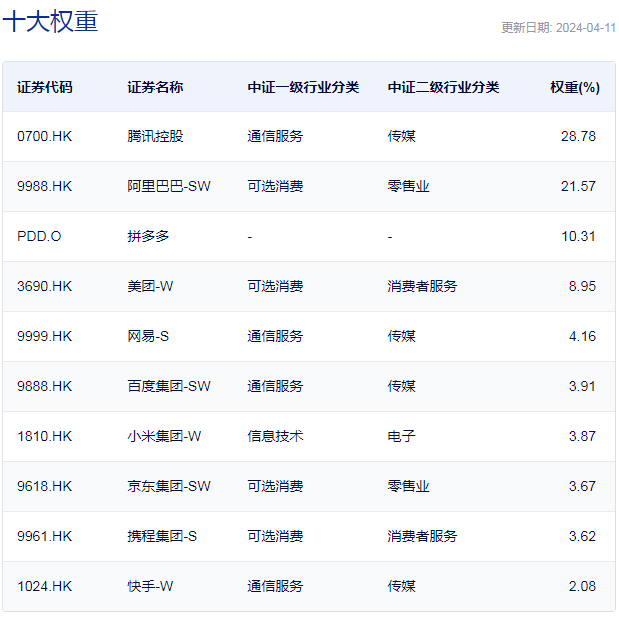Click 消费者服务 in the 携程集团-S row
The image size is (619, 619).
422,536
